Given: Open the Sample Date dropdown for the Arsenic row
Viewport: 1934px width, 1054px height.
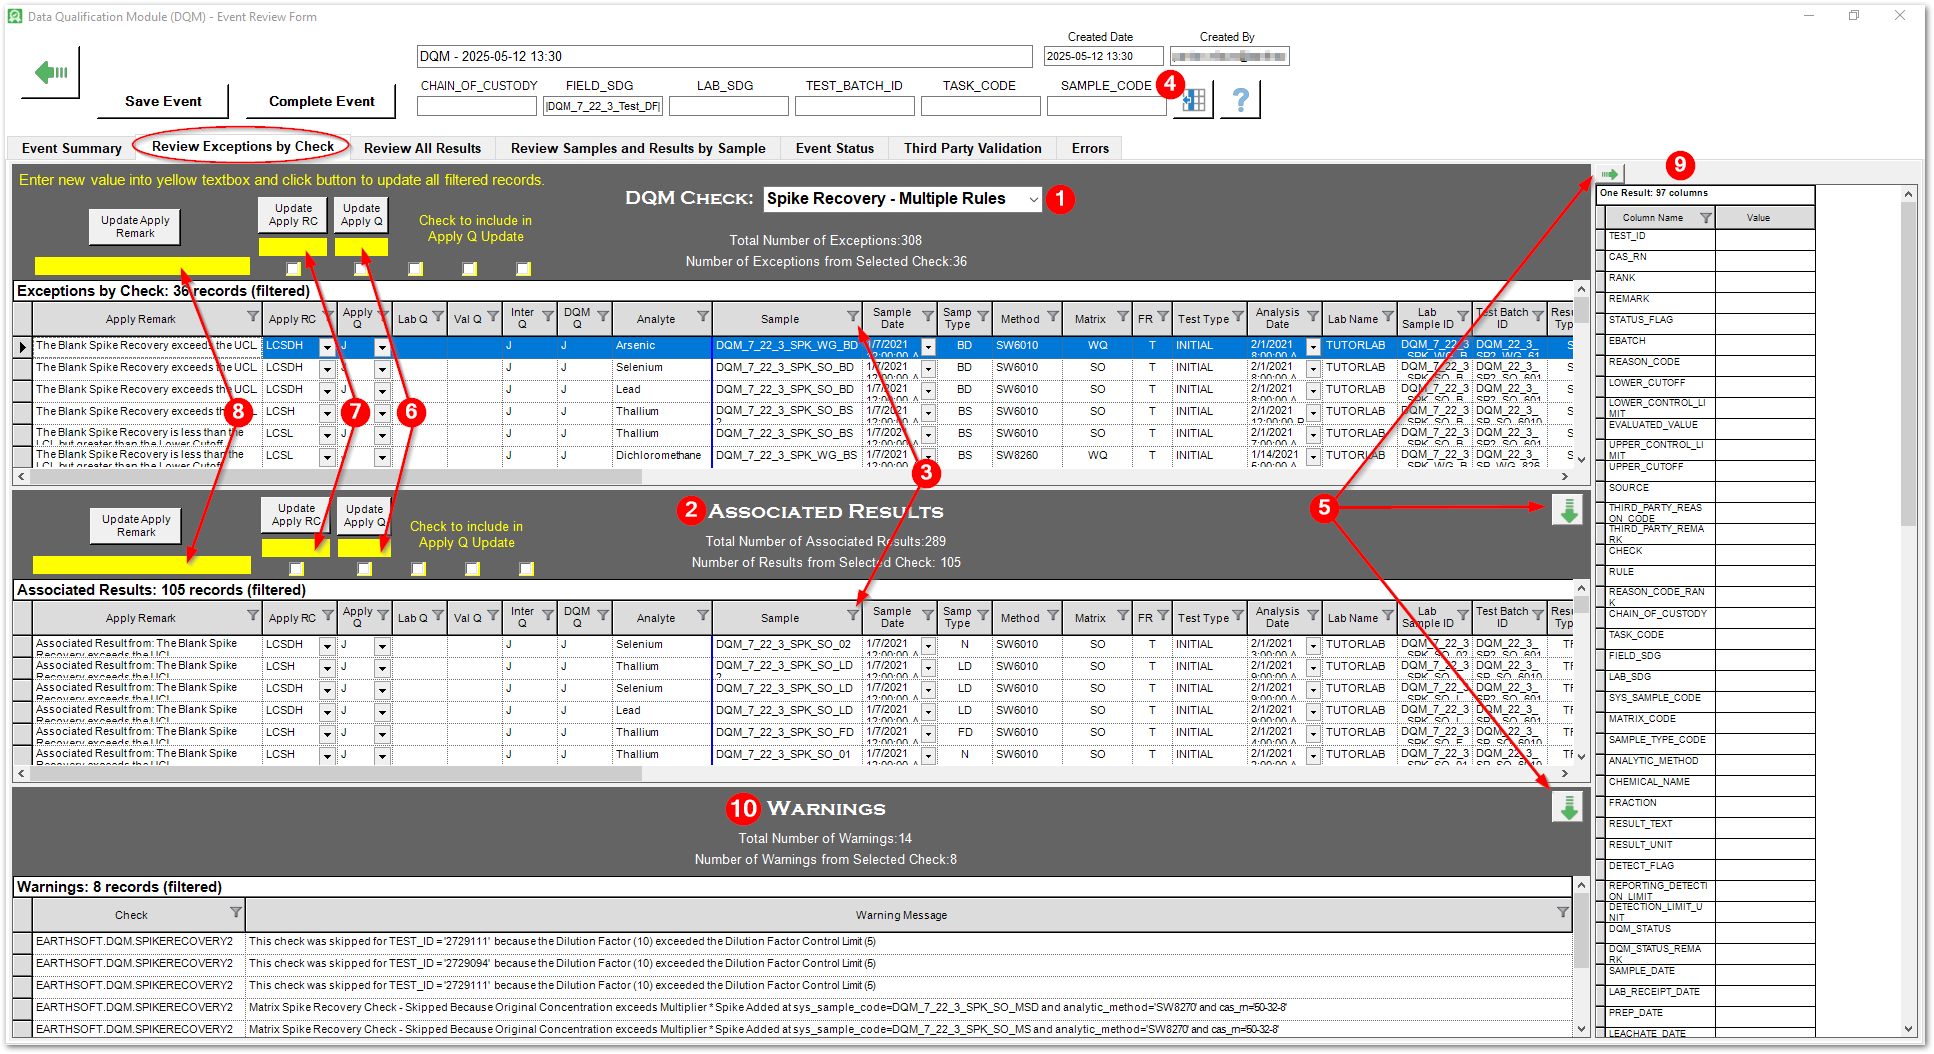Looking at the screenshot, I should (927, 346).
